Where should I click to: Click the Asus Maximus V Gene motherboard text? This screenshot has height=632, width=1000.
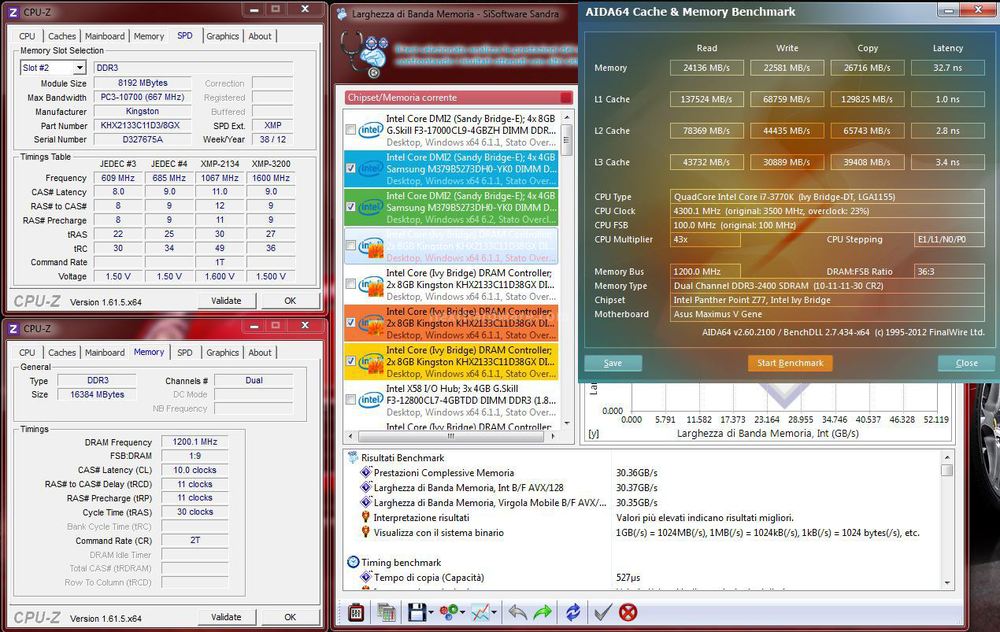click(x=716, y=314)
